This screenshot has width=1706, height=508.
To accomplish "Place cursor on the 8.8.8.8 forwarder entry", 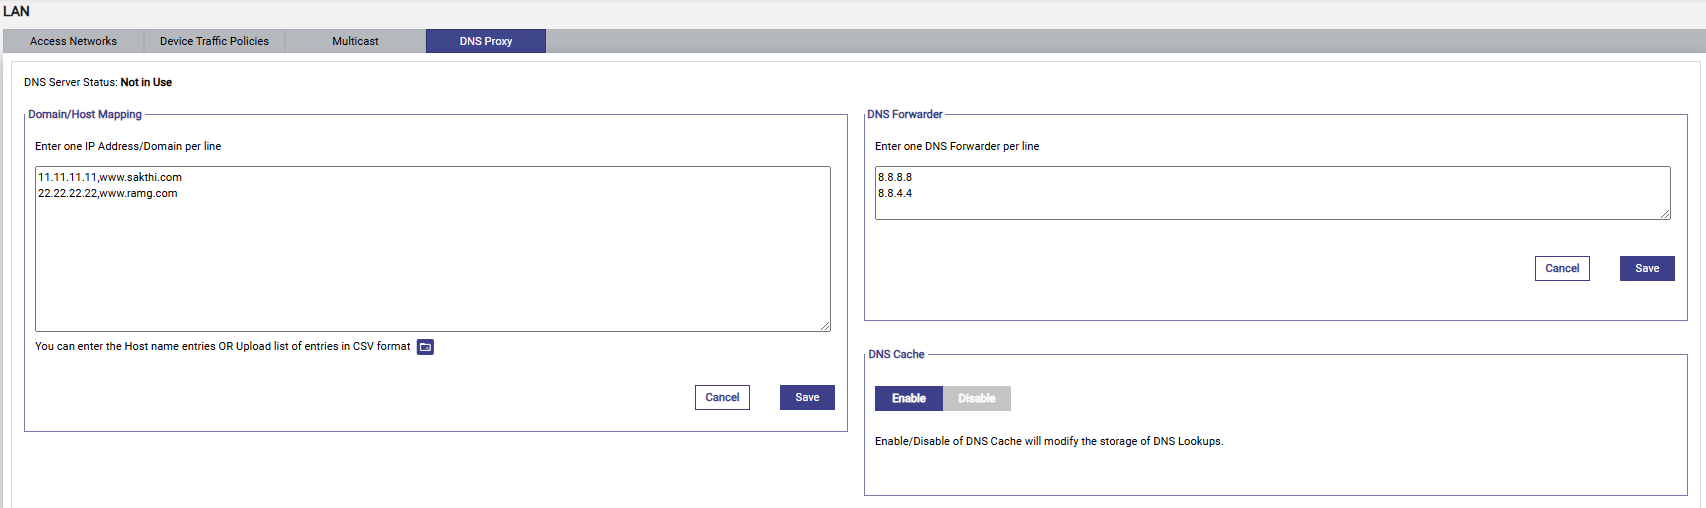I will (895, 177).
